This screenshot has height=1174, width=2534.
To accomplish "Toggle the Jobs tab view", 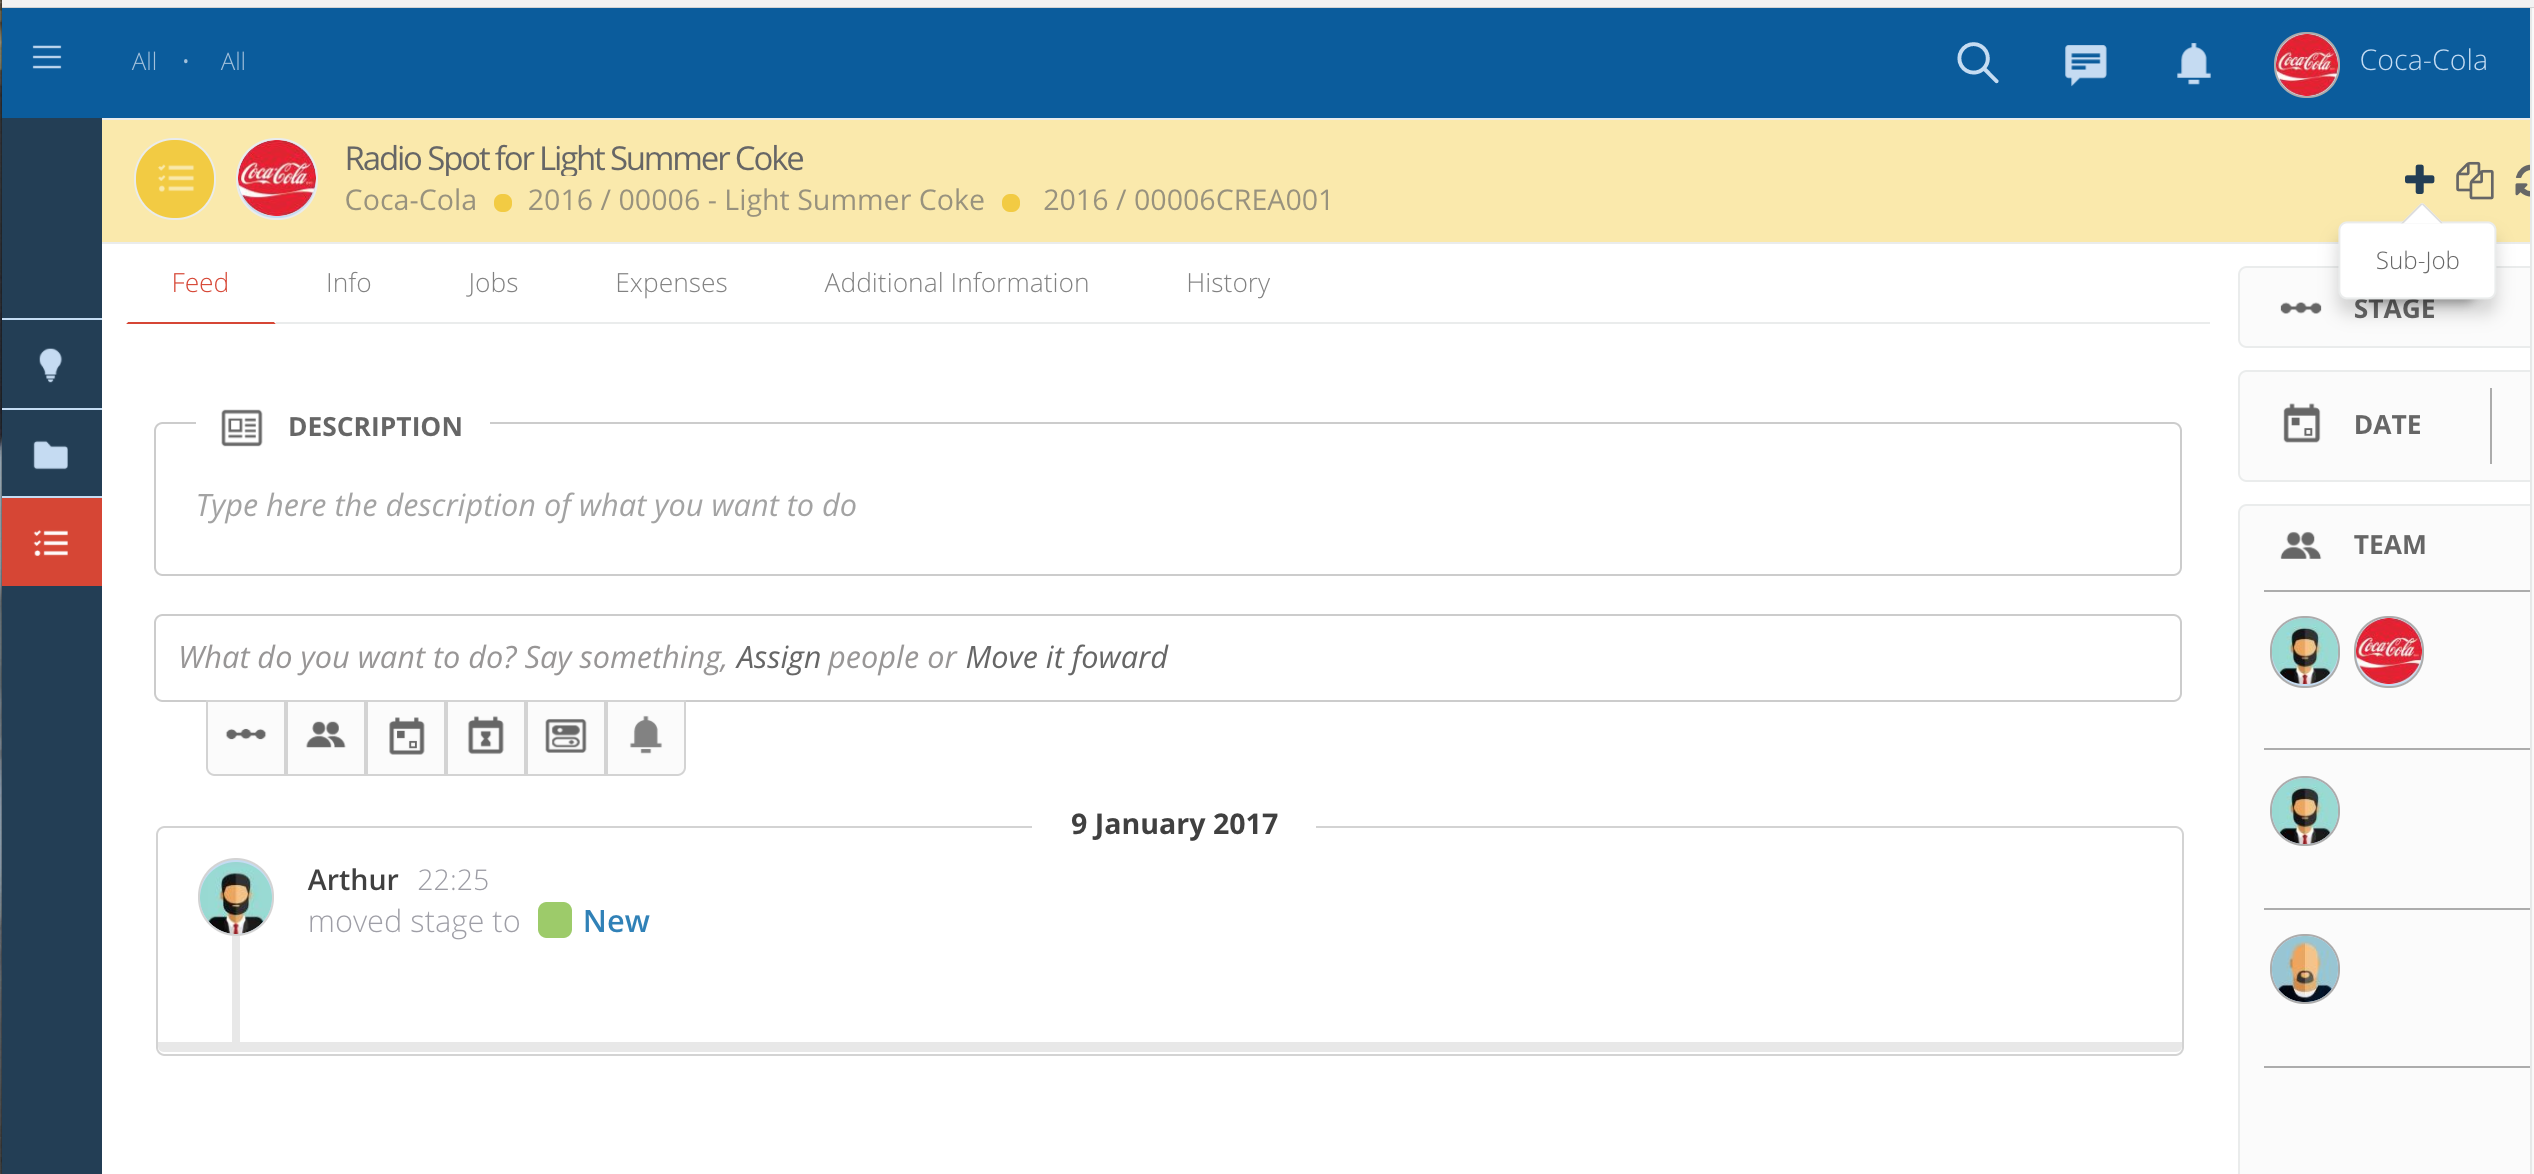I will tap(490, 283).
